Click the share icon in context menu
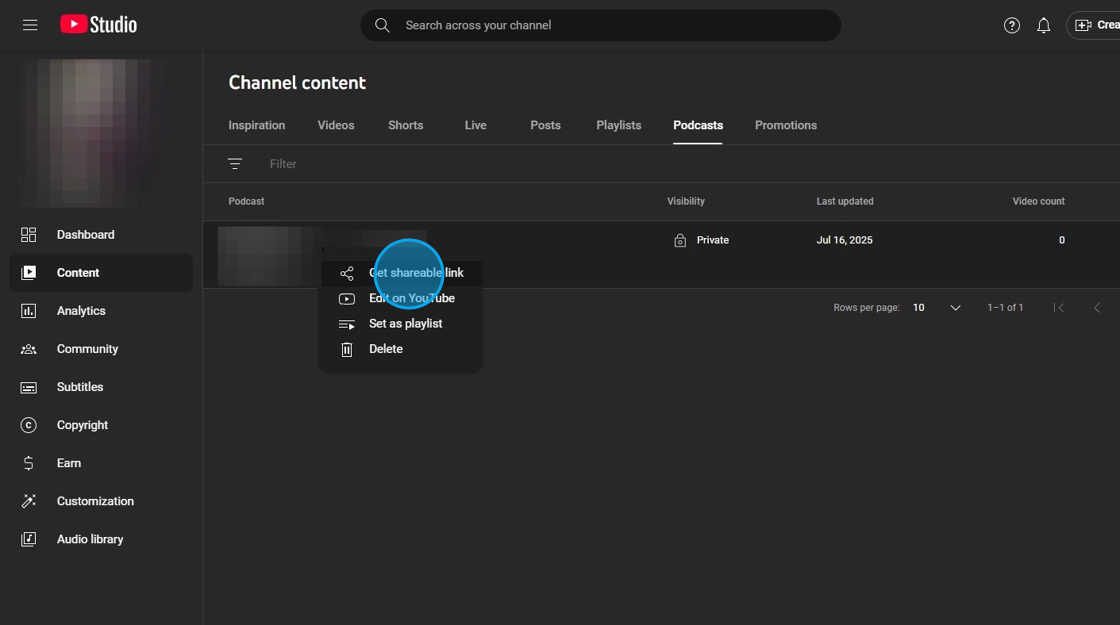This screenshot has width=1120, height=625. click(x=346, y=273)
